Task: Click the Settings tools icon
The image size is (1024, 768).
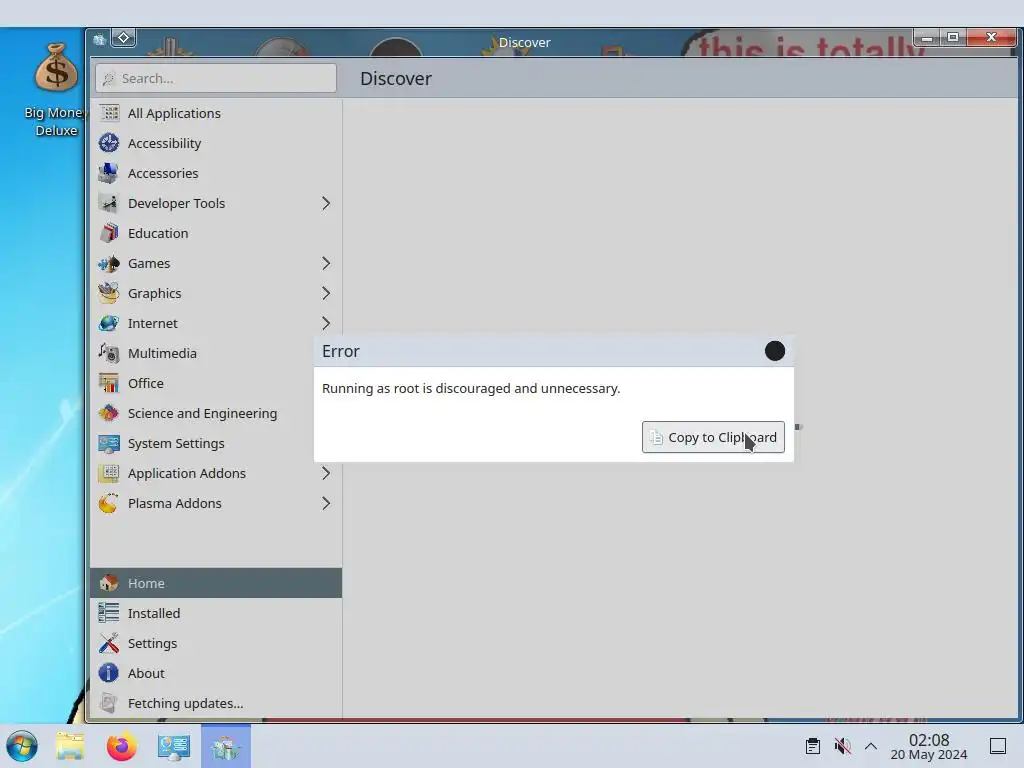Action: click(109, 643)
